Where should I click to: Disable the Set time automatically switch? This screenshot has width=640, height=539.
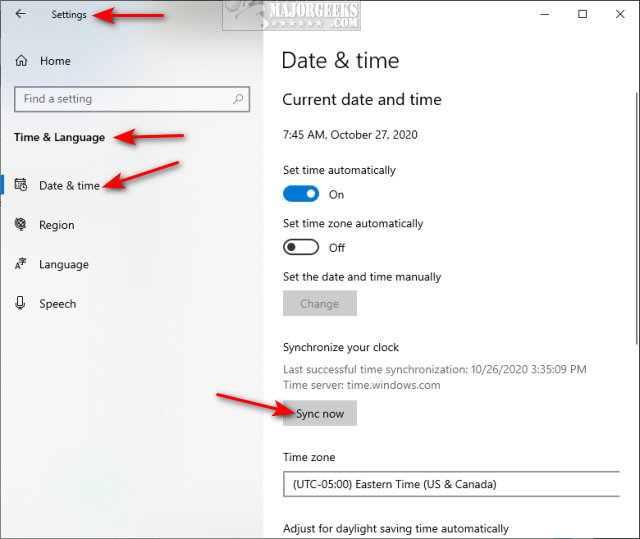pos(301,194)
